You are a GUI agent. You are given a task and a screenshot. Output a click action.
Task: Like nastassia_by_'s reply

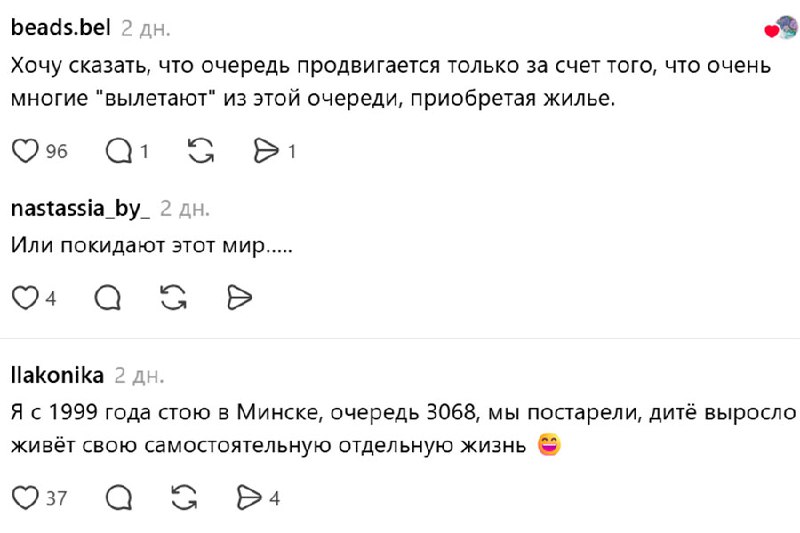[x=23, y=297]
